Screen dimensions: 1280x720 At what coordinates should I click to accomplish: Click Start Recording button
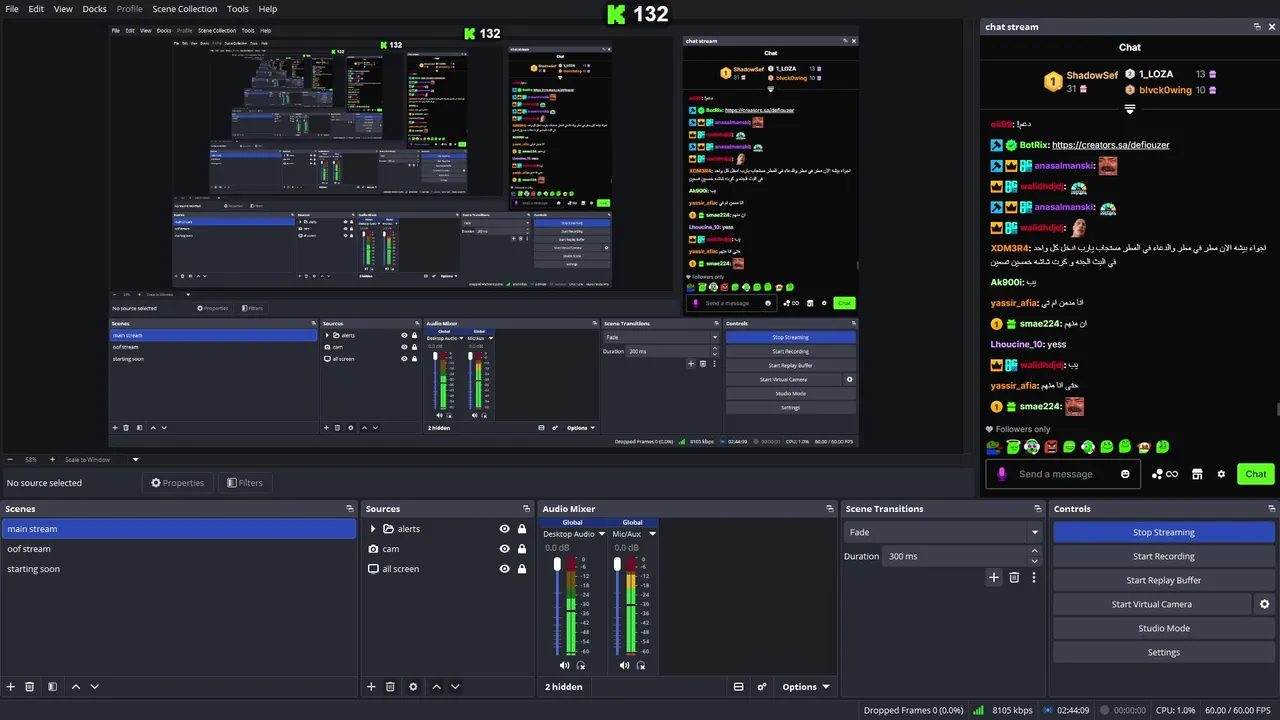click(1164, 556)
